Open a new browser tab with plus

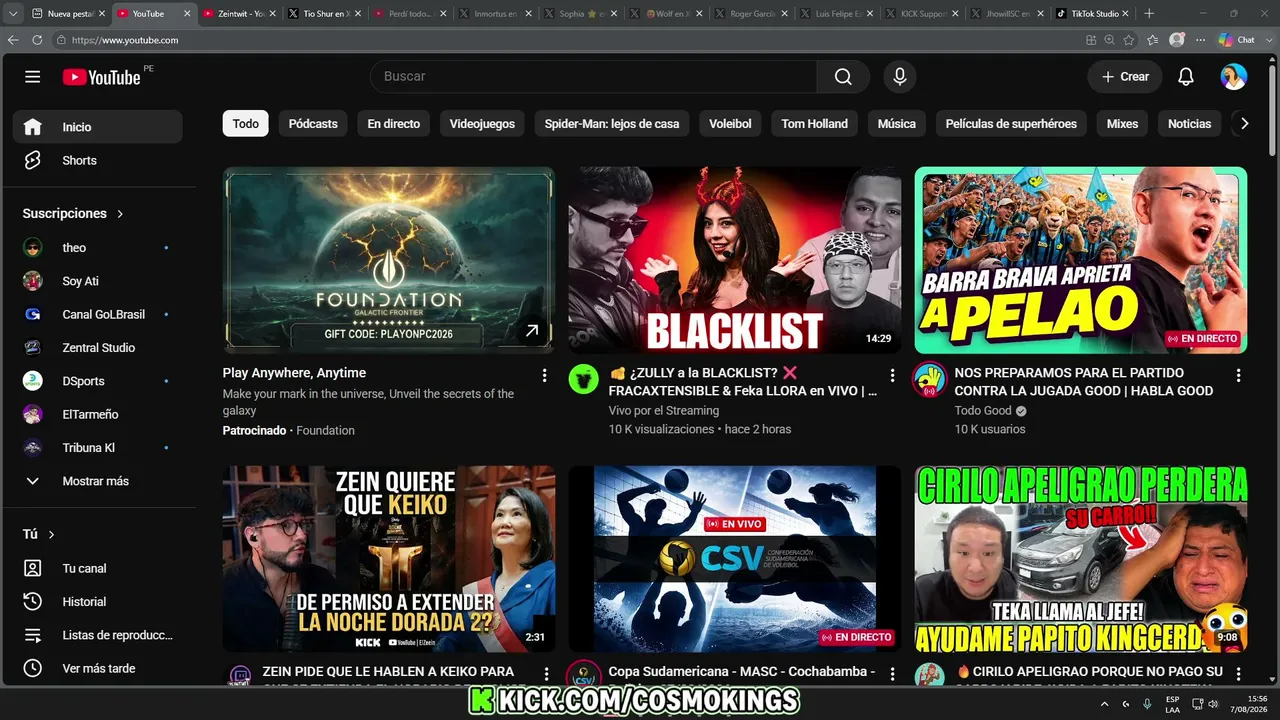click(1149, 14)
